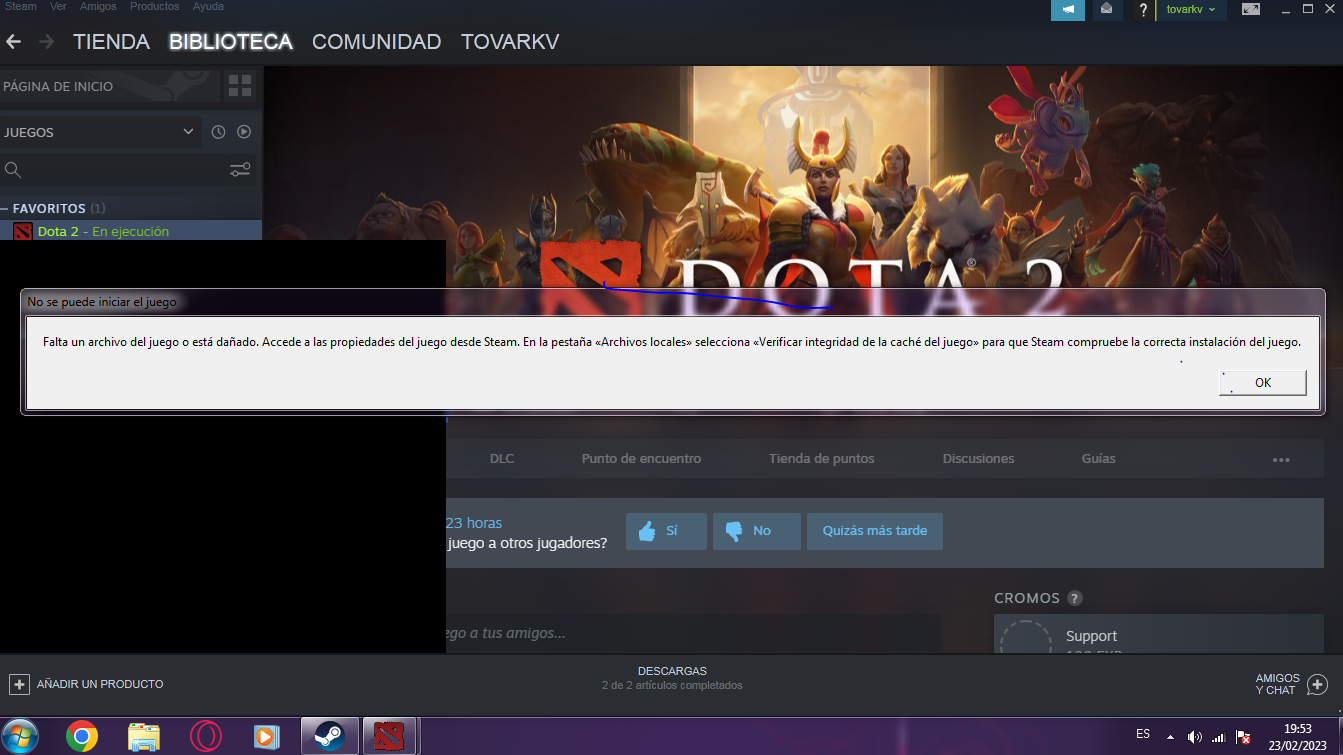
Task: Go back with the left arrow
Action: 14,42
